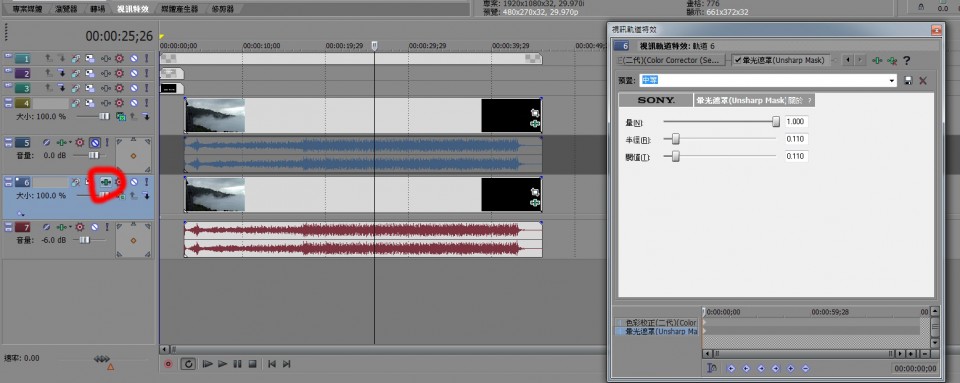The width and height of the screenshot is (960, 383).
Task: Unmute audio track 5
Action: [95, 143]
